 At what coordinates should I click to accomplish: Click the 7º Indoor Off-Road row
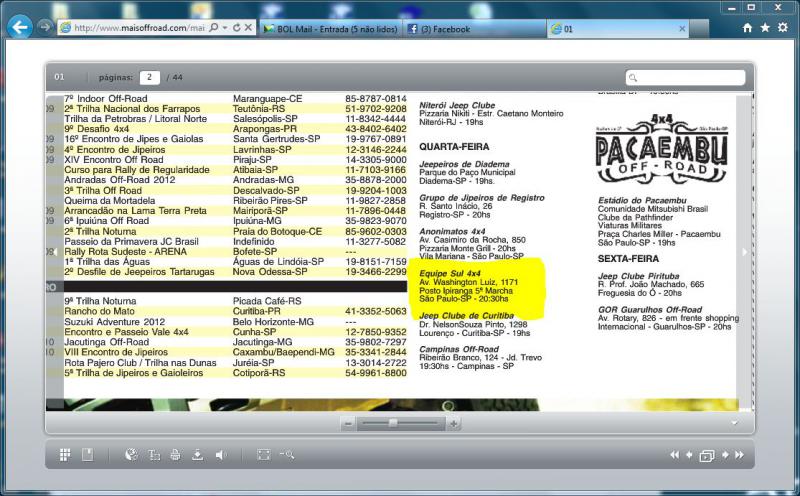(235, 98)
